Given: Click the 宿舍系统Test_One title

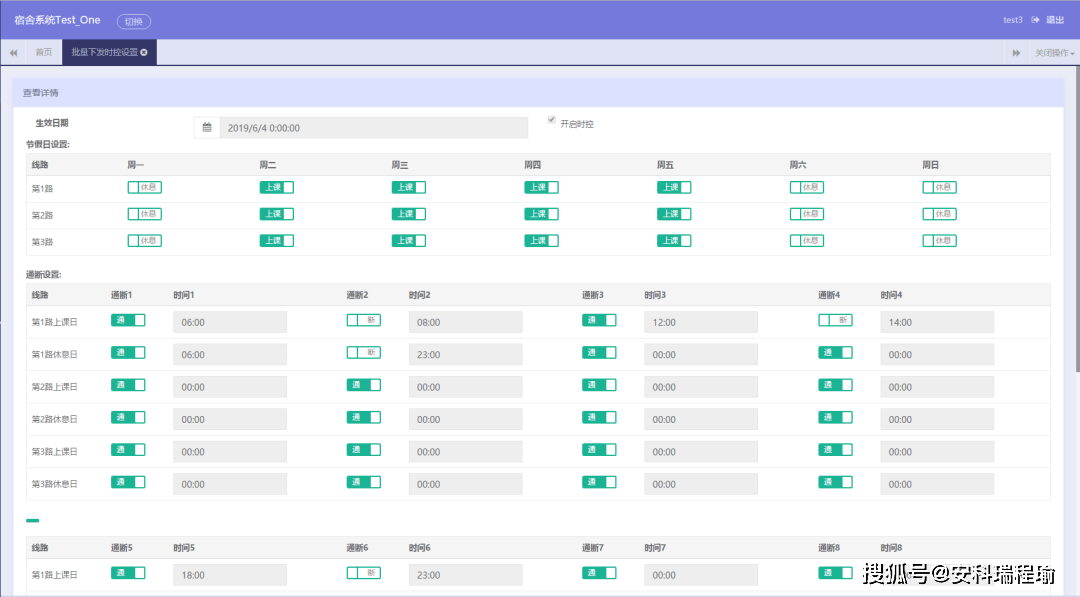Looking at the screenshot, I should pos(57,20).
